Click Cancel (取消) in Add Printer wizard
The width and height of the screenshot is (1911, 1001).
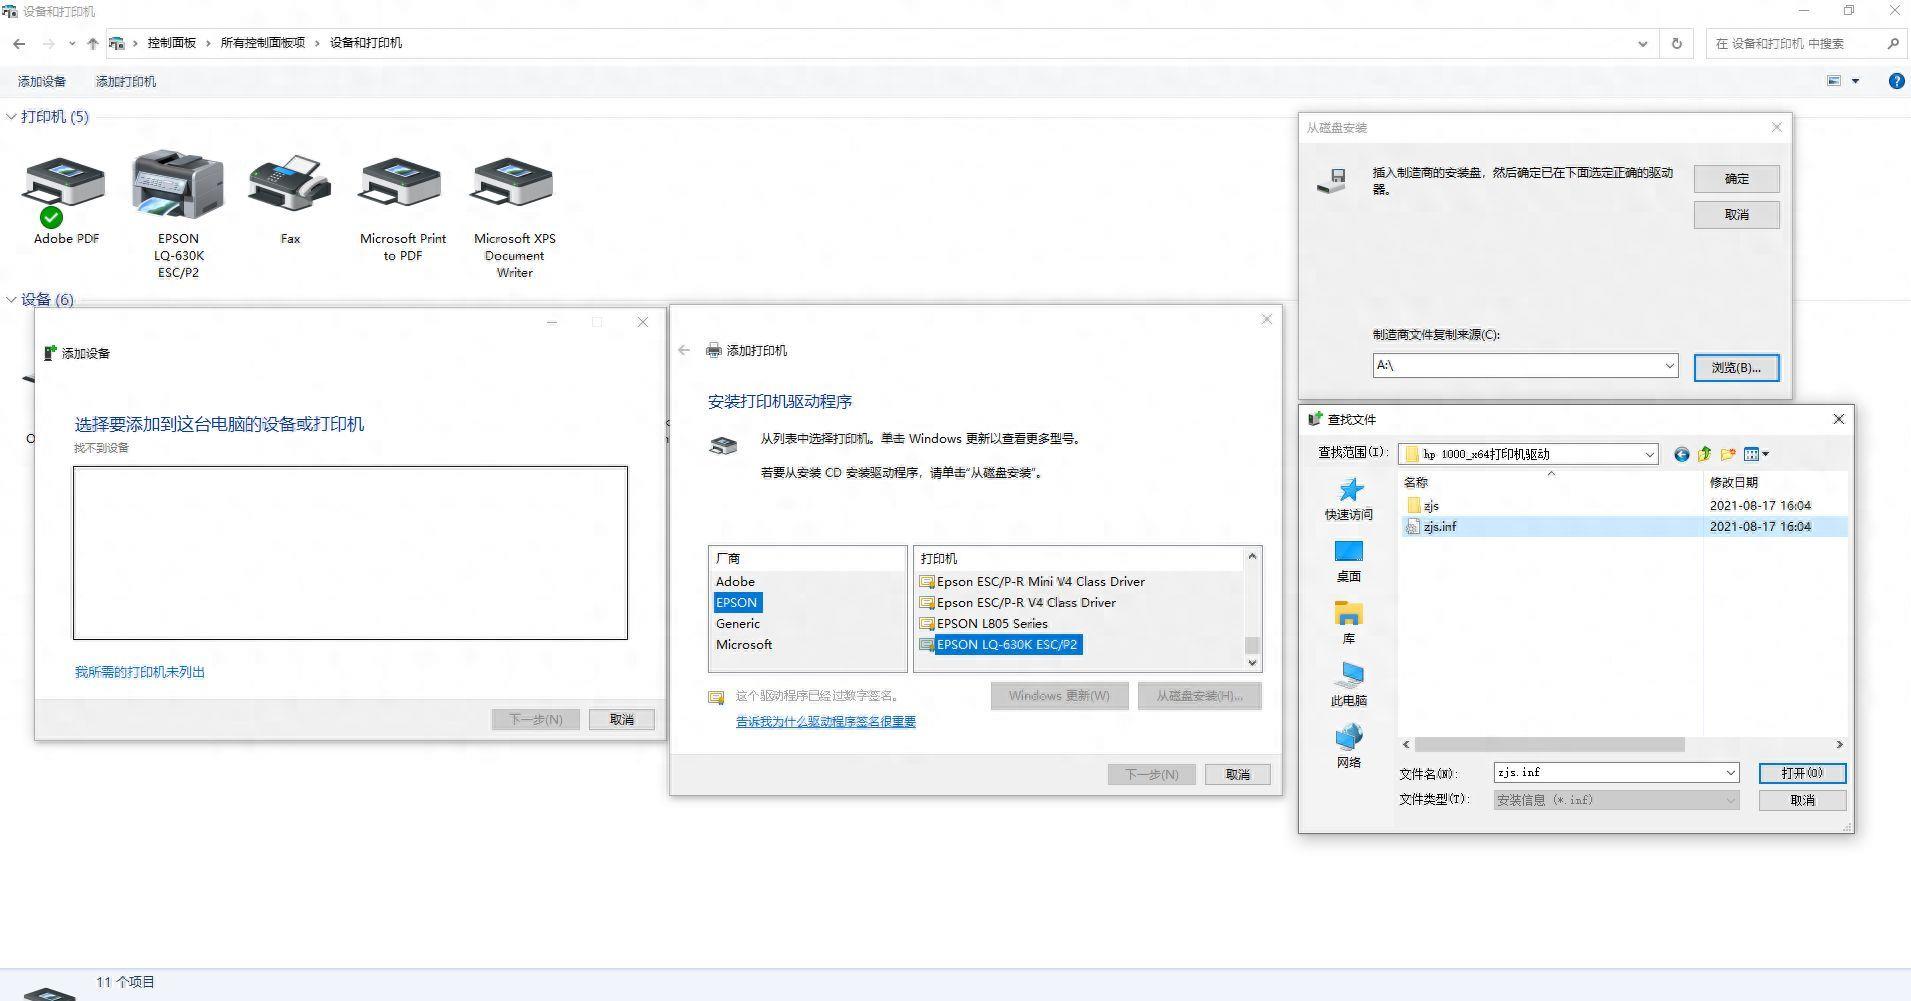click(x=1238, y=774)
